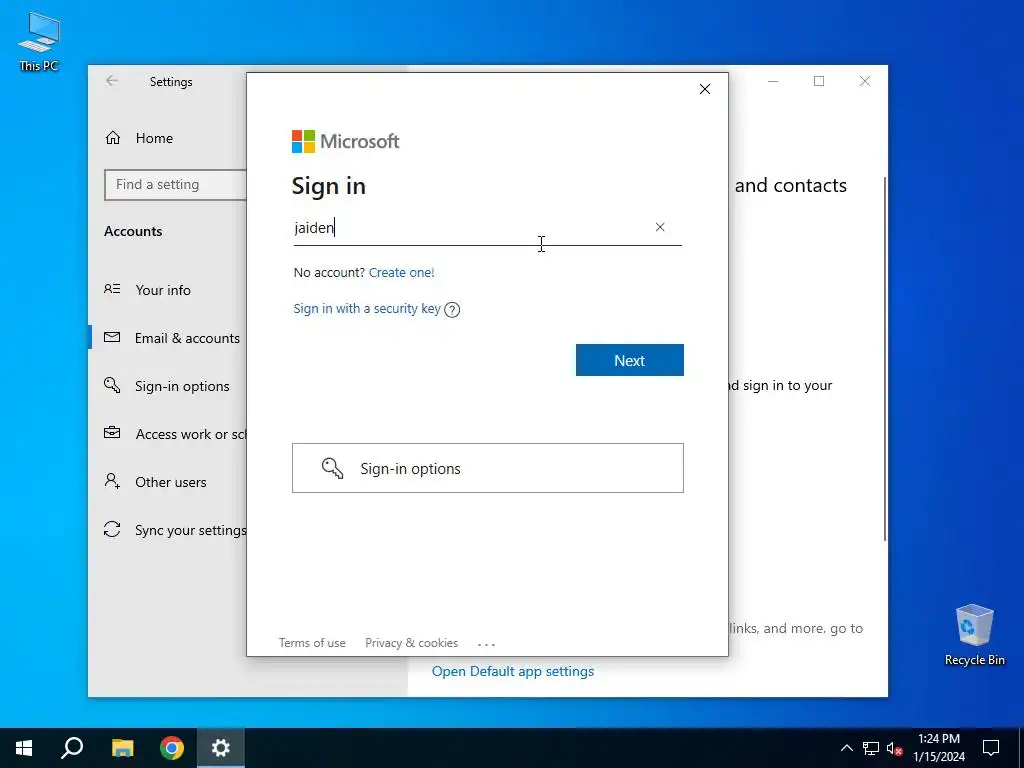Click the key icon beside sidebar Sign-in options

point(112,385)
